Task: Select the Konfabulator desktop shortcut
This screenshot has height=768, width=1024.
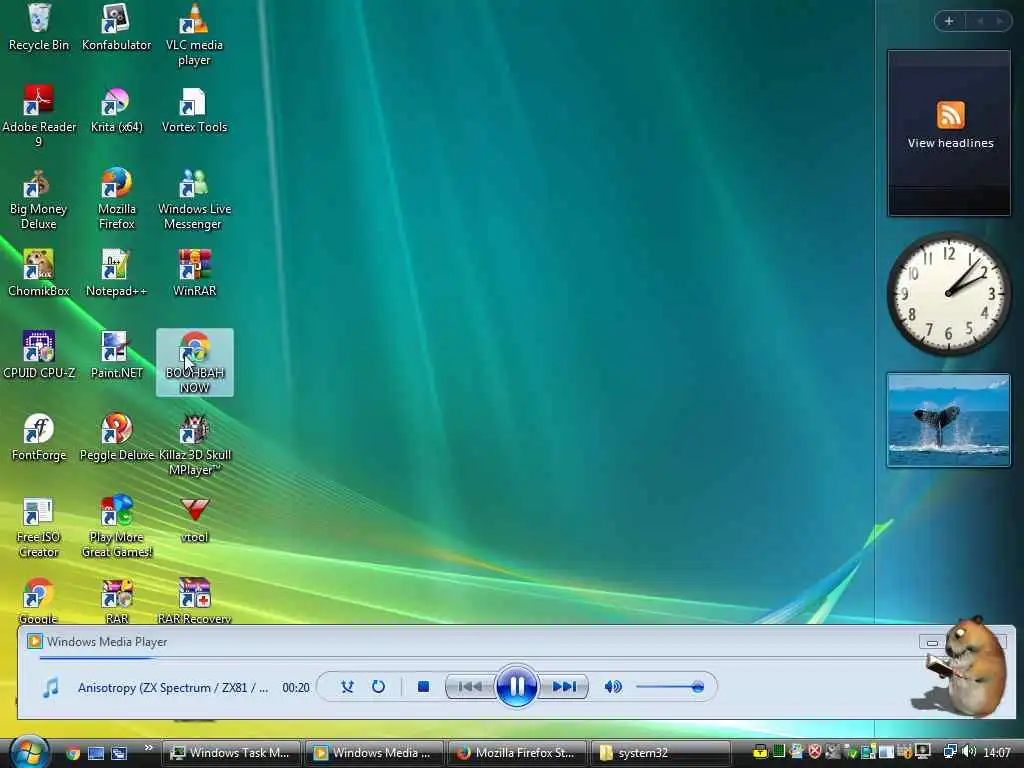Action: tap(116, 27)
